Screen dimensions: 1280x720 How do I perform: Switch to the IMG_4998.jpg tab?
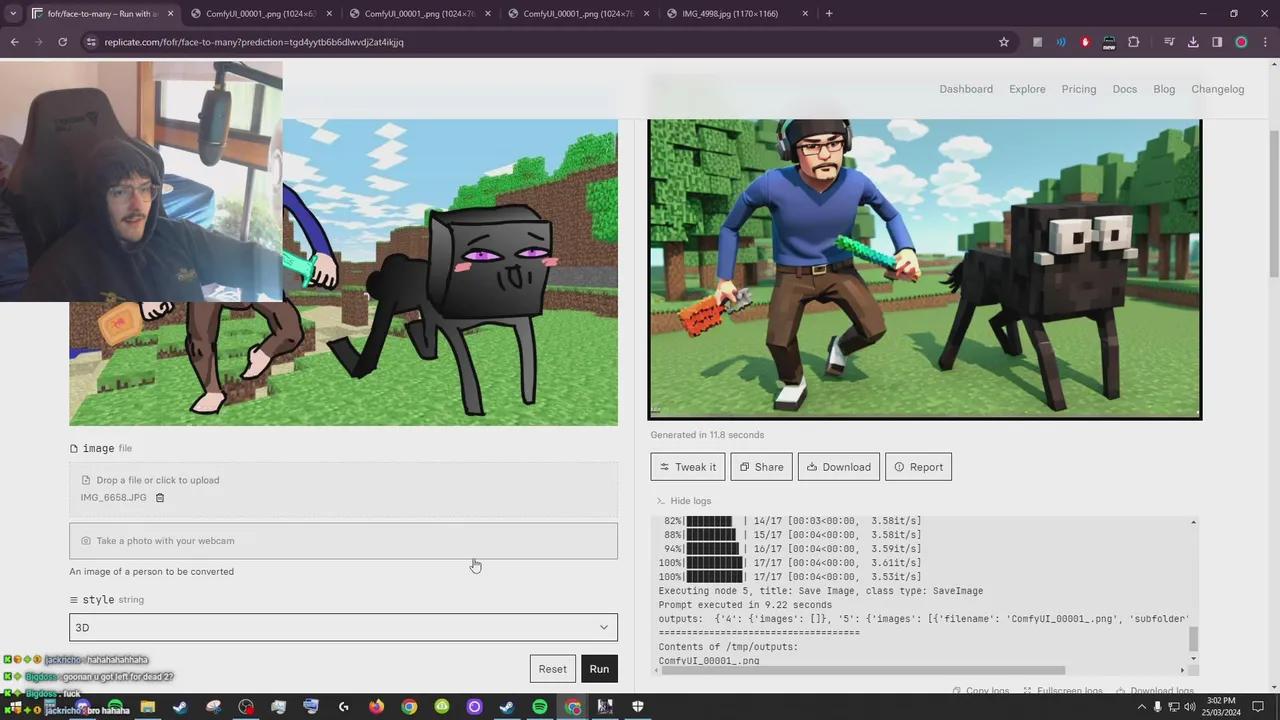(730, 14)
